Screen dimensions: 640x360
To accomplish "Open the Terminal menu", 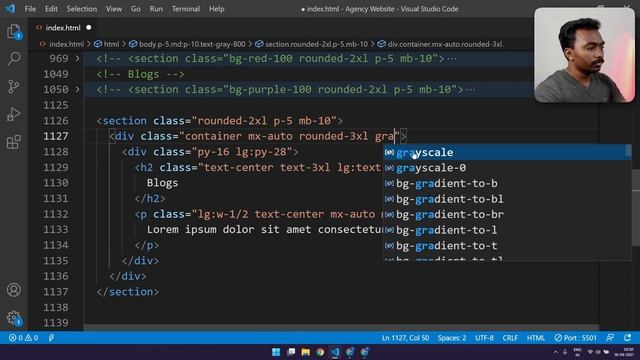I will pyautogui.click(x=186, y=9).
